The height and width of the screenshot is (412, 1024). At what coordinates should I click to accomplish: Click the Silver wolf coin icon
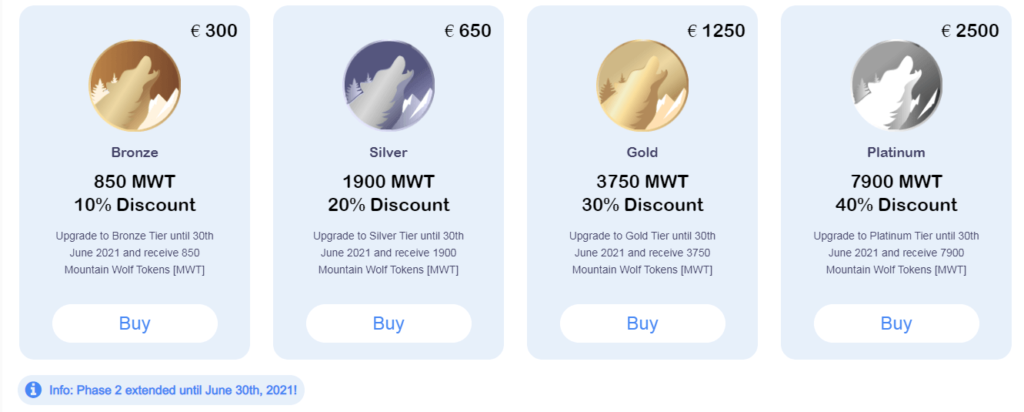(389, 86)
